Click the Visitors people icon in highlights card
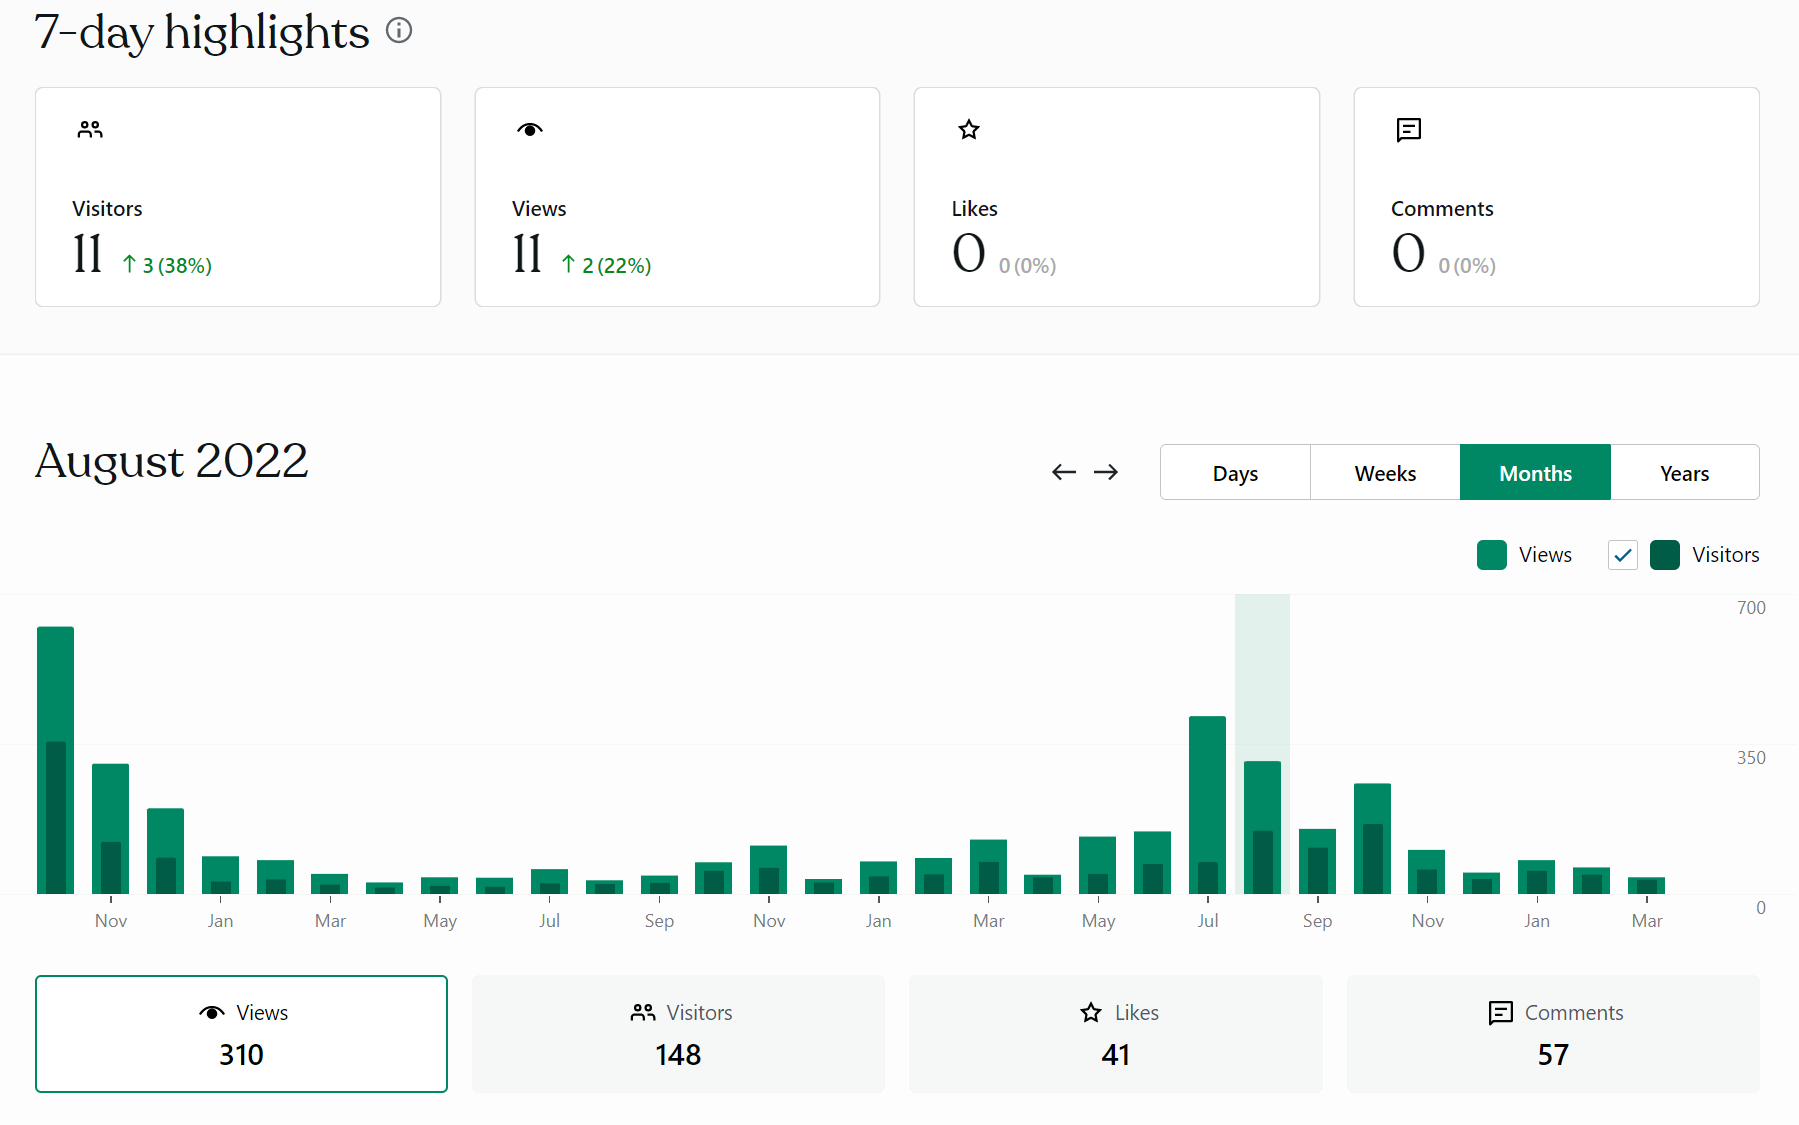This screenshot has width=1799, height=1125. click(x=90, y=130)
